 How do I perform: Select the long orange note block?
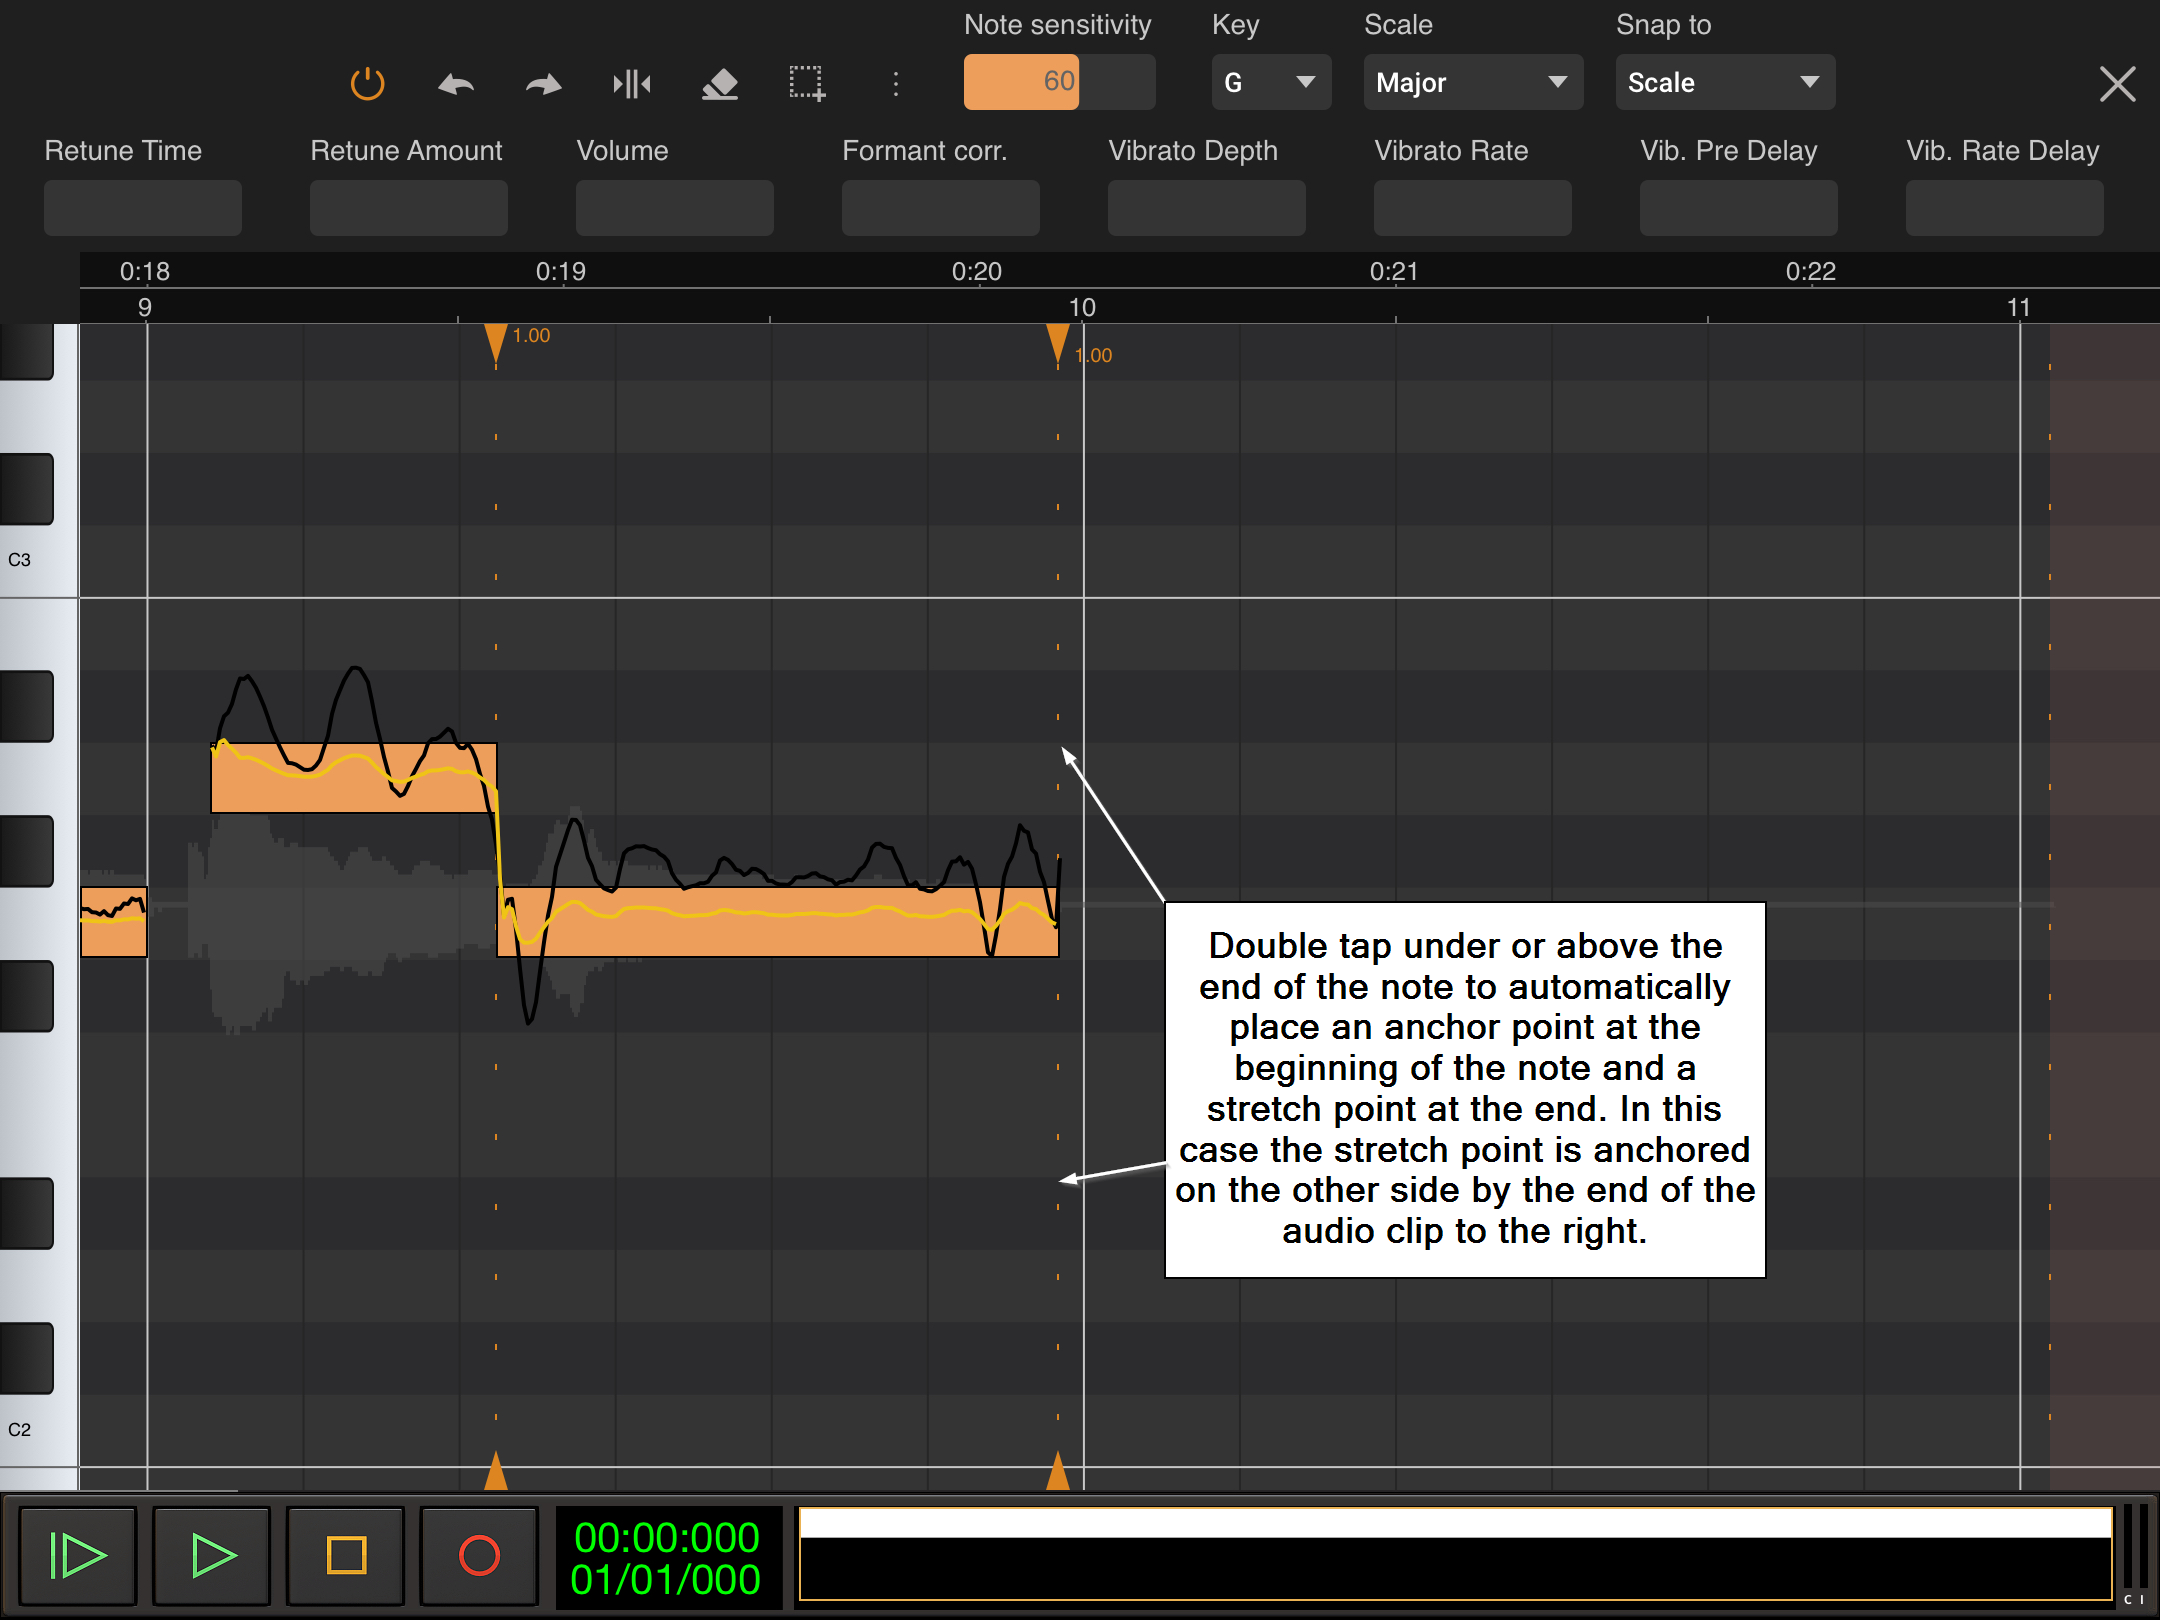(780, 935)
